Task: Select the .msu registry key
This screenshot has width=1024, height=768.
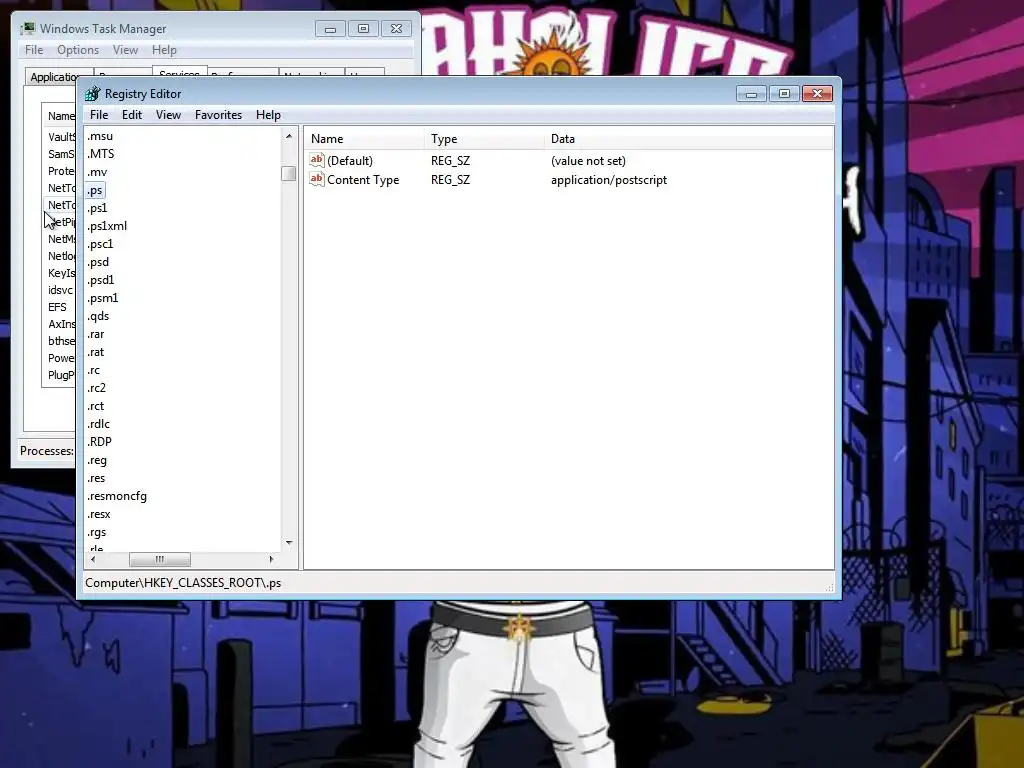Action: [x=100, y=136]
